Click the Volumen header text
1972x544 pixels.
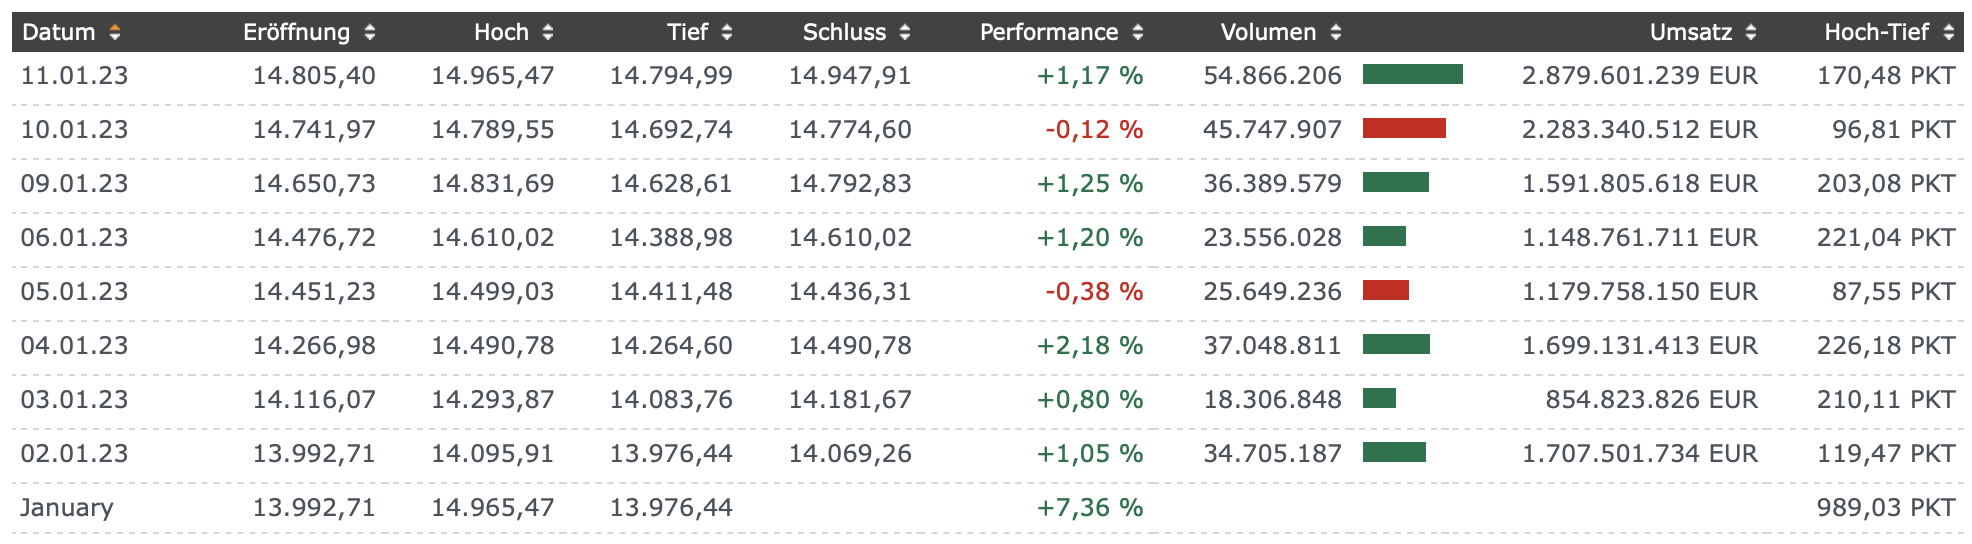click(x=1268, y=33)
